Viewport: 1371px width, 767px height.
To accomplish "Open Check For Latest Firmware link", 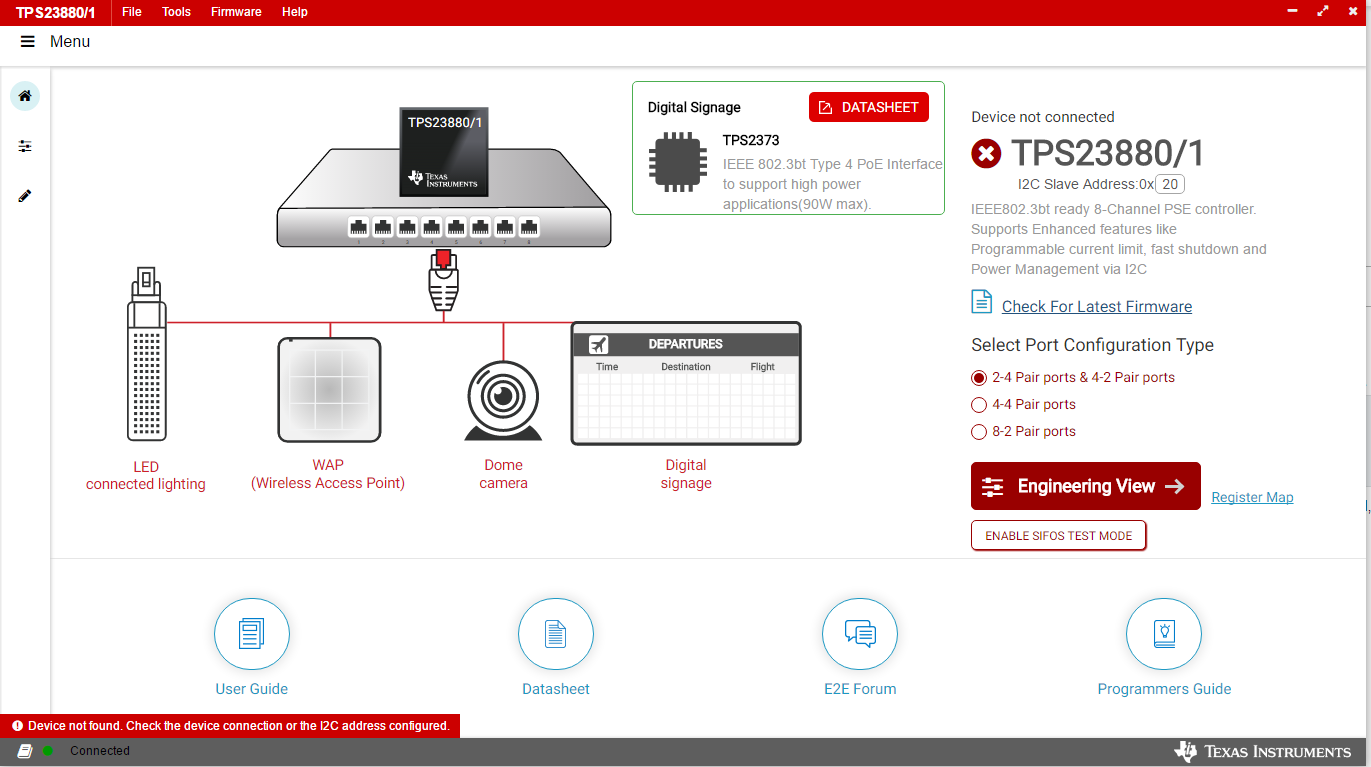I will tap(1097, 307).
